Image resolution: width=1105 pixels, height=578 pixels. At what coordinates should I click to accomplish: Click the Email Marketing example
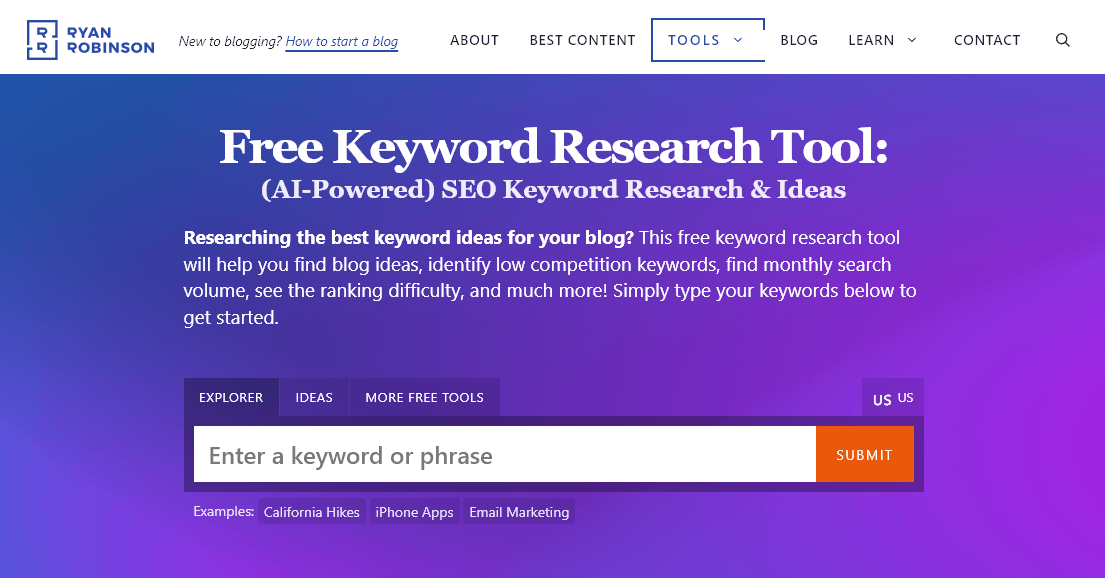[x=518, y=511]
